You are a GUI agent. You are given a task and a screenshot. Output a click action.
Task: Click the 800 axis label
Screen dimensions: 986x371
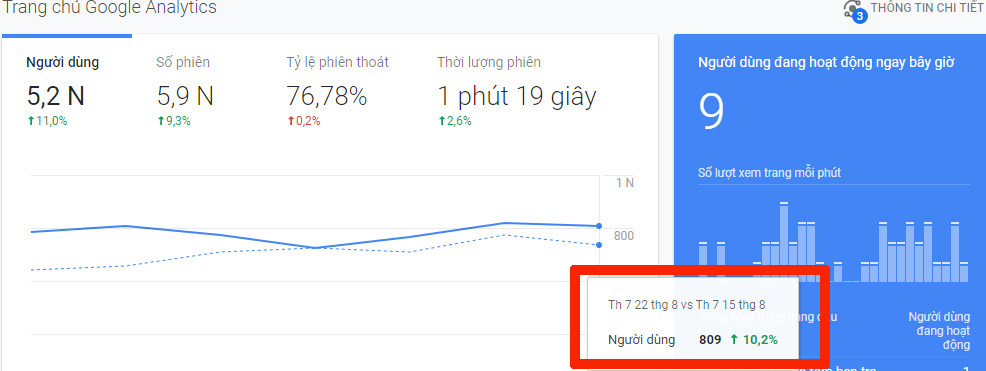tap(624, 236)
